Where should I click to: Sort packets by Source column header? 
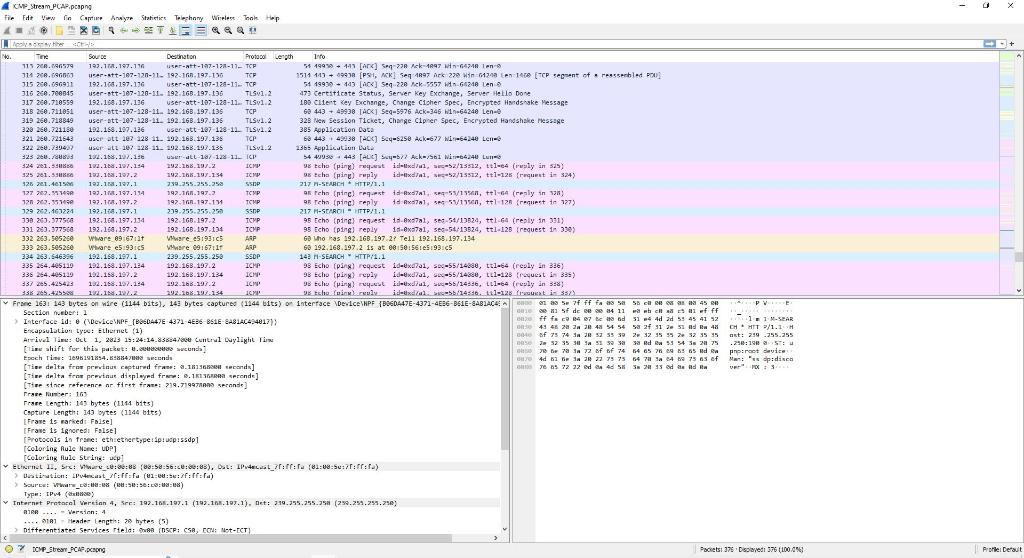(x=125, y=57)
